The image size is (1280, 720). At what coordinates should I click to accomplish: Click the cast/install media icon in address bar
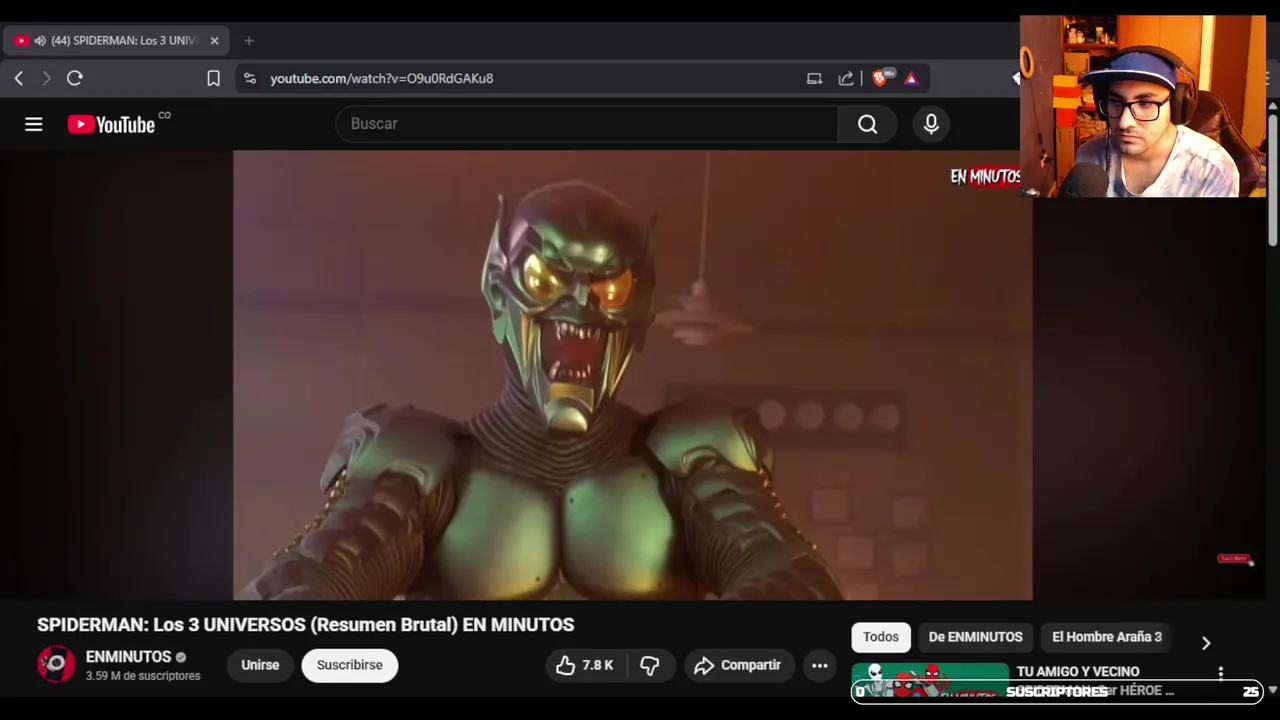814,78
